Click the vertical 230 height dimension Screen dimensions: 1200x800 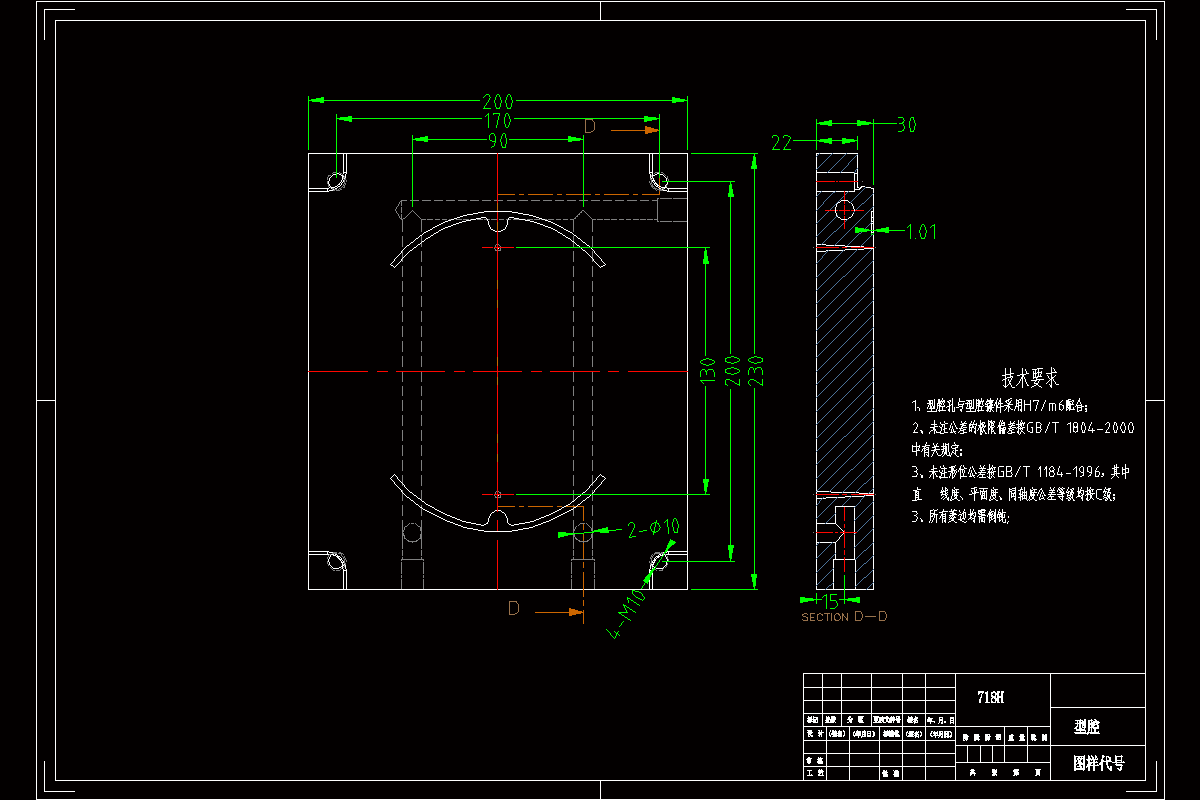(755, 371)
